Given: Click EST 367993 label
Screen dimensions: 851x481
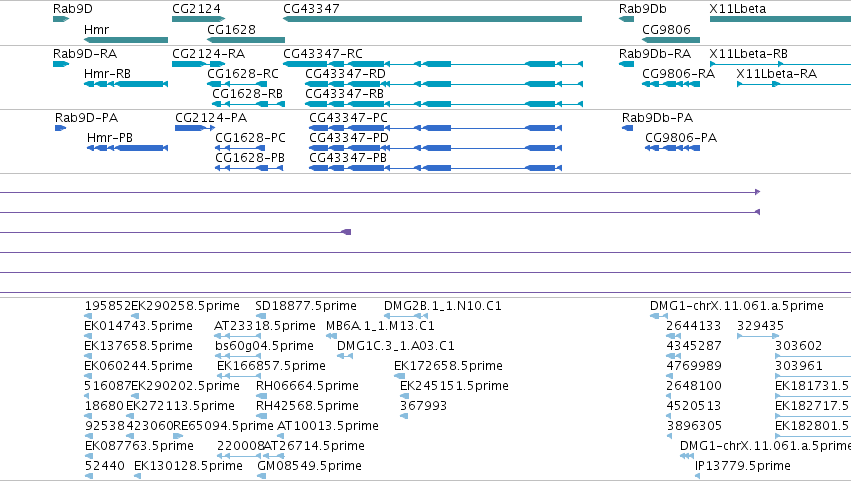Looking at the screenshot, I should coord(423,406).
